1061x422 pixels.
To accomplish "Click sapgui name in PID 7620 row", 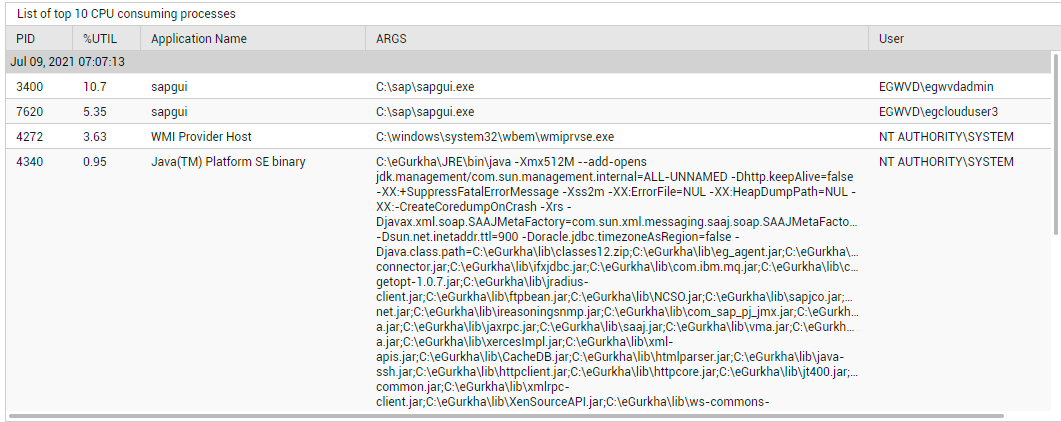I will pos(169,112).
